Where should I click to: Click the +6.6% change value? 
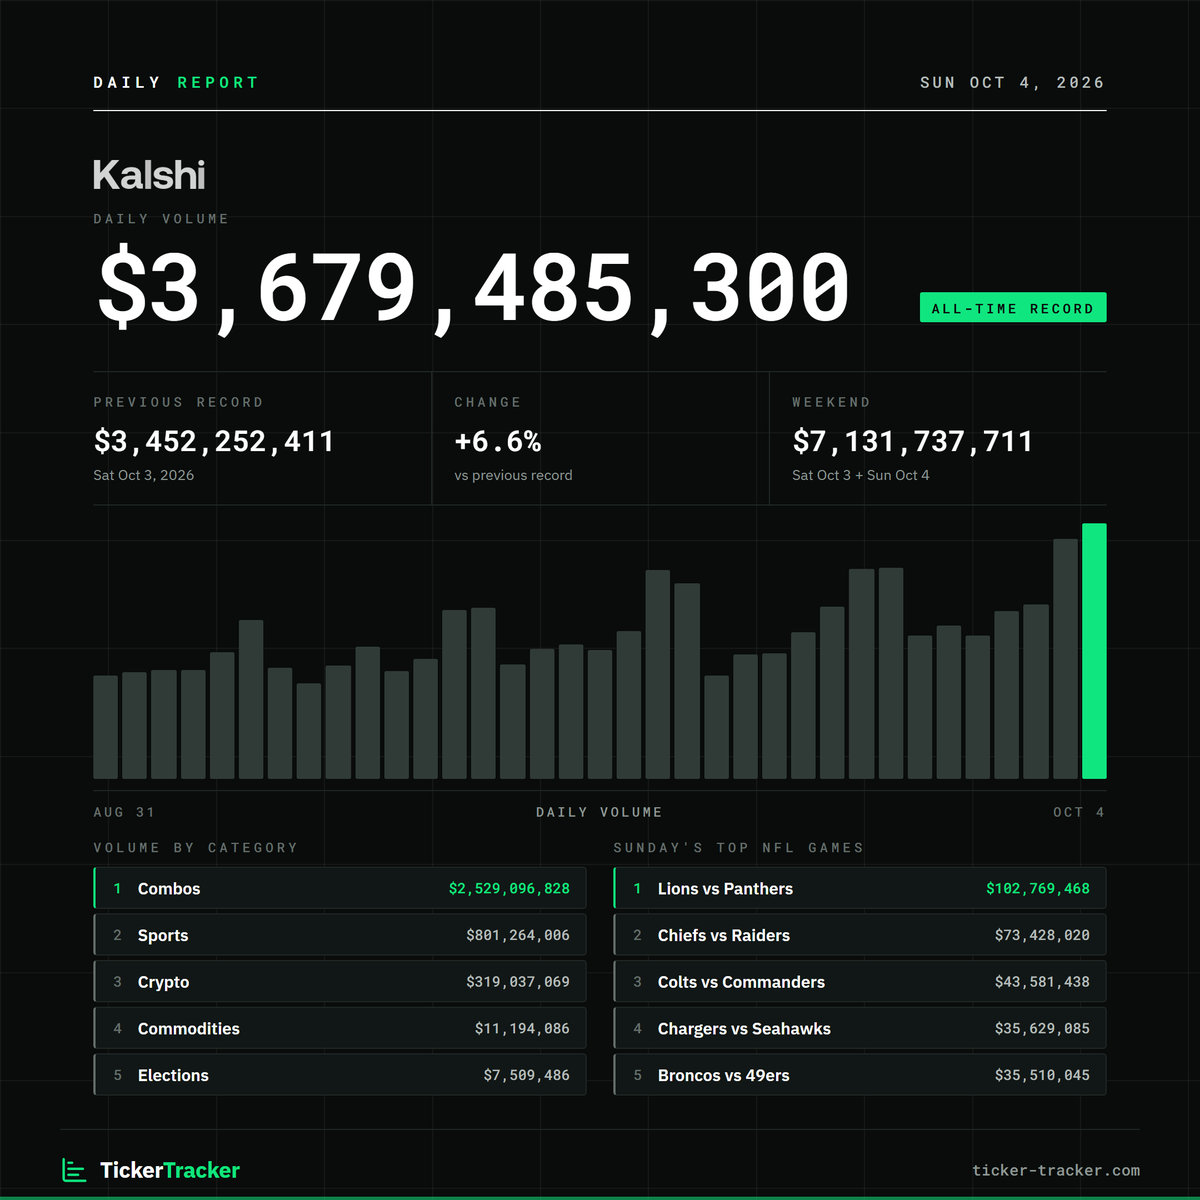(x=498, y=441)
